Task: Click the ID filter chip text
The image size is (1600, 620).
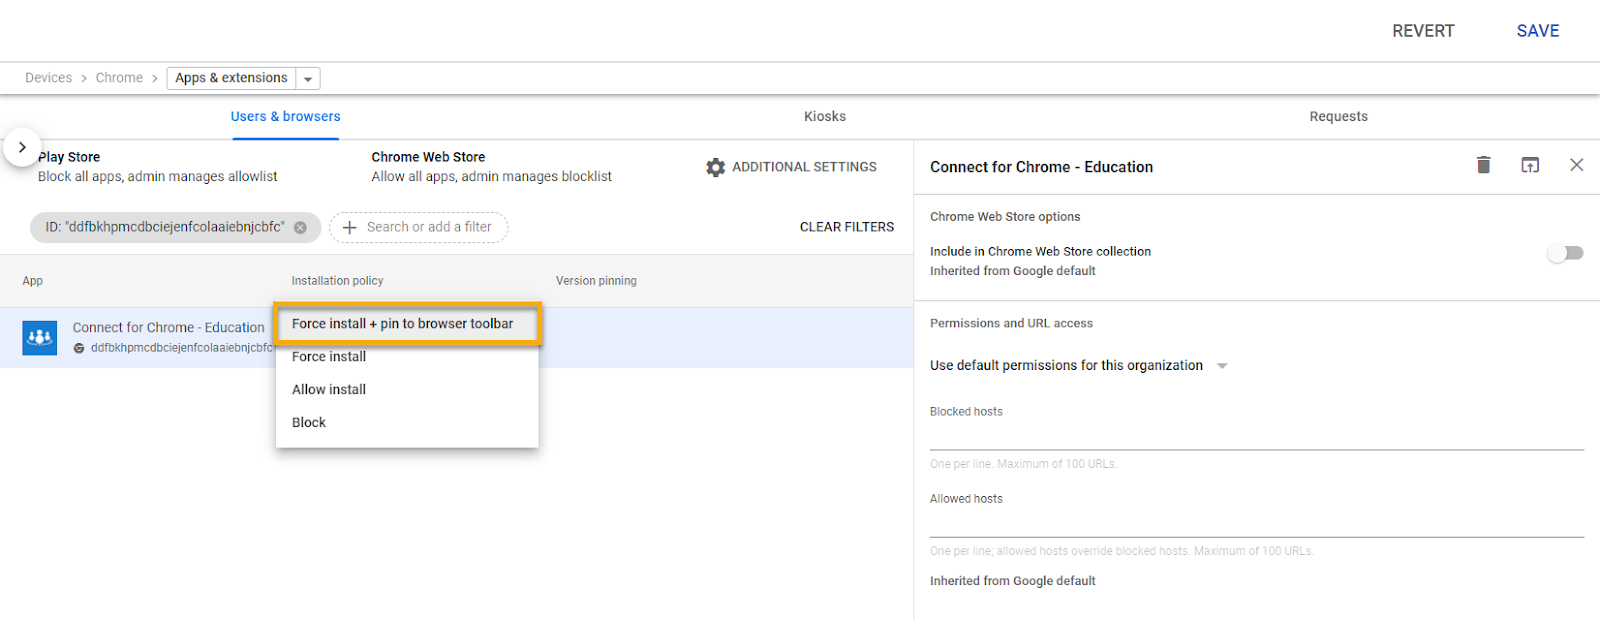Action: [x=165, y=228]
